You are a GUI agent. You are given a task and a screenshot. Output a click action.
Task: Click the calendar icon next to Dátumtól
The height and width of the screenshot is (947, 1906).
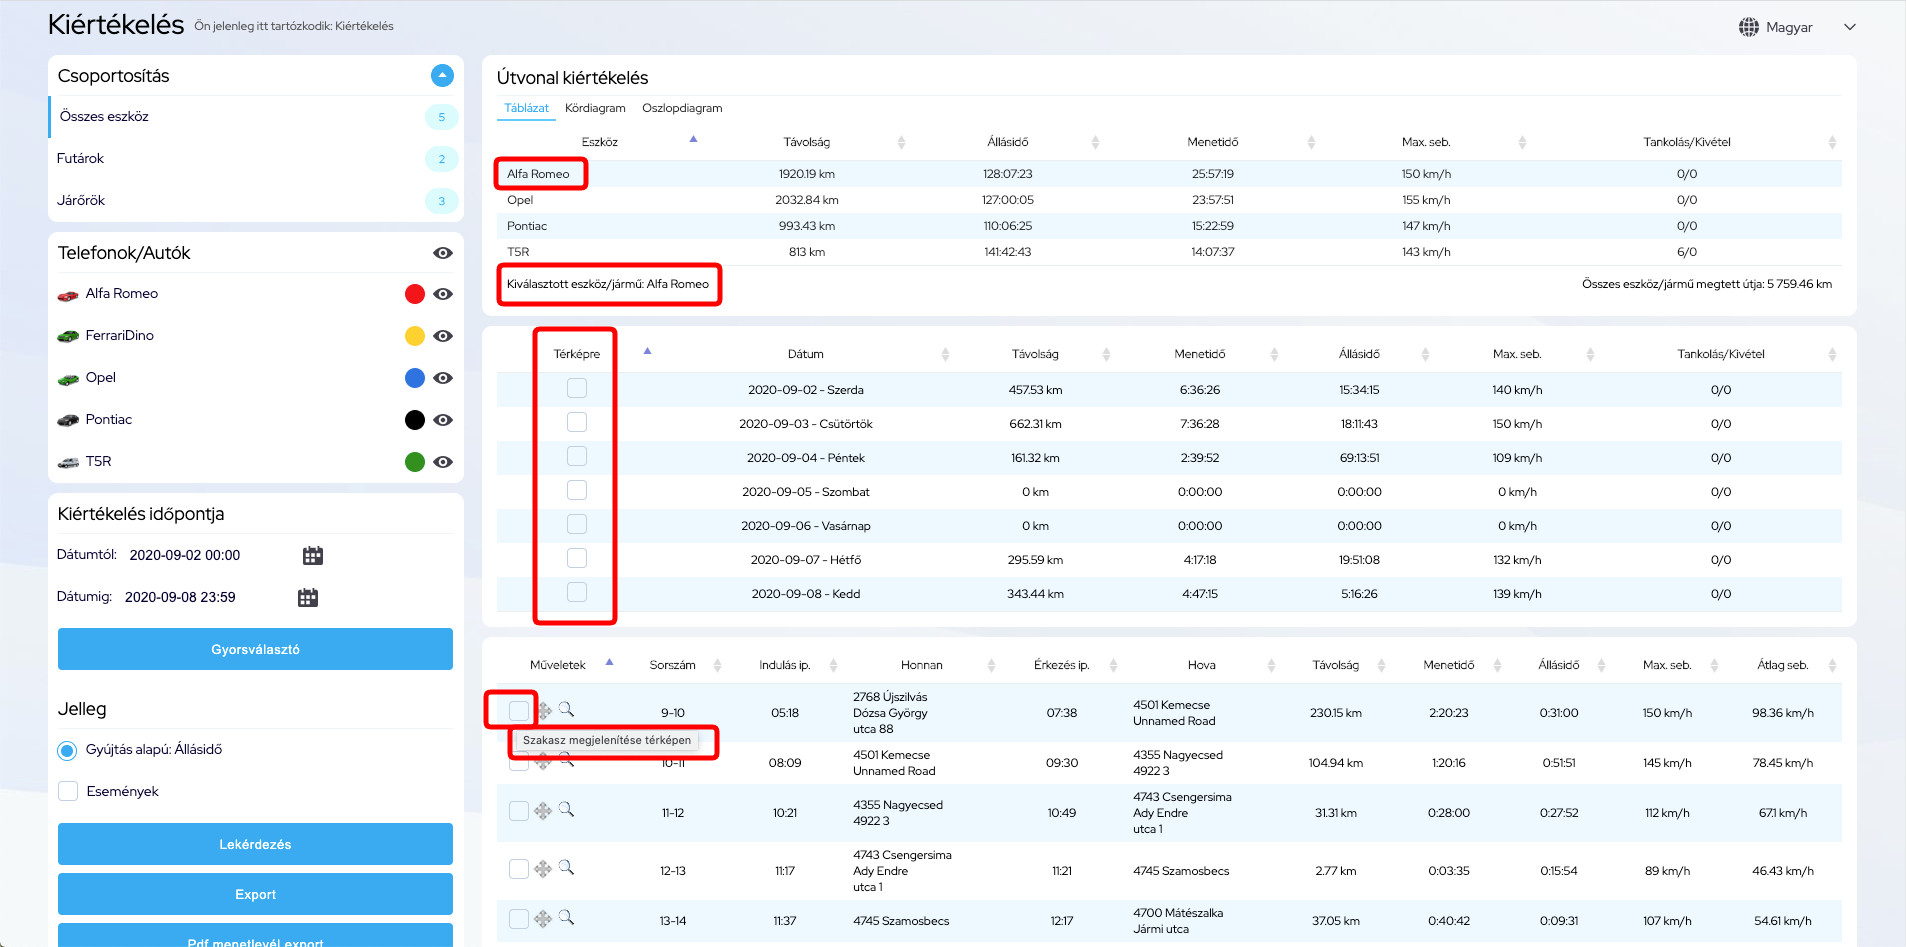[x=313, y=556]
